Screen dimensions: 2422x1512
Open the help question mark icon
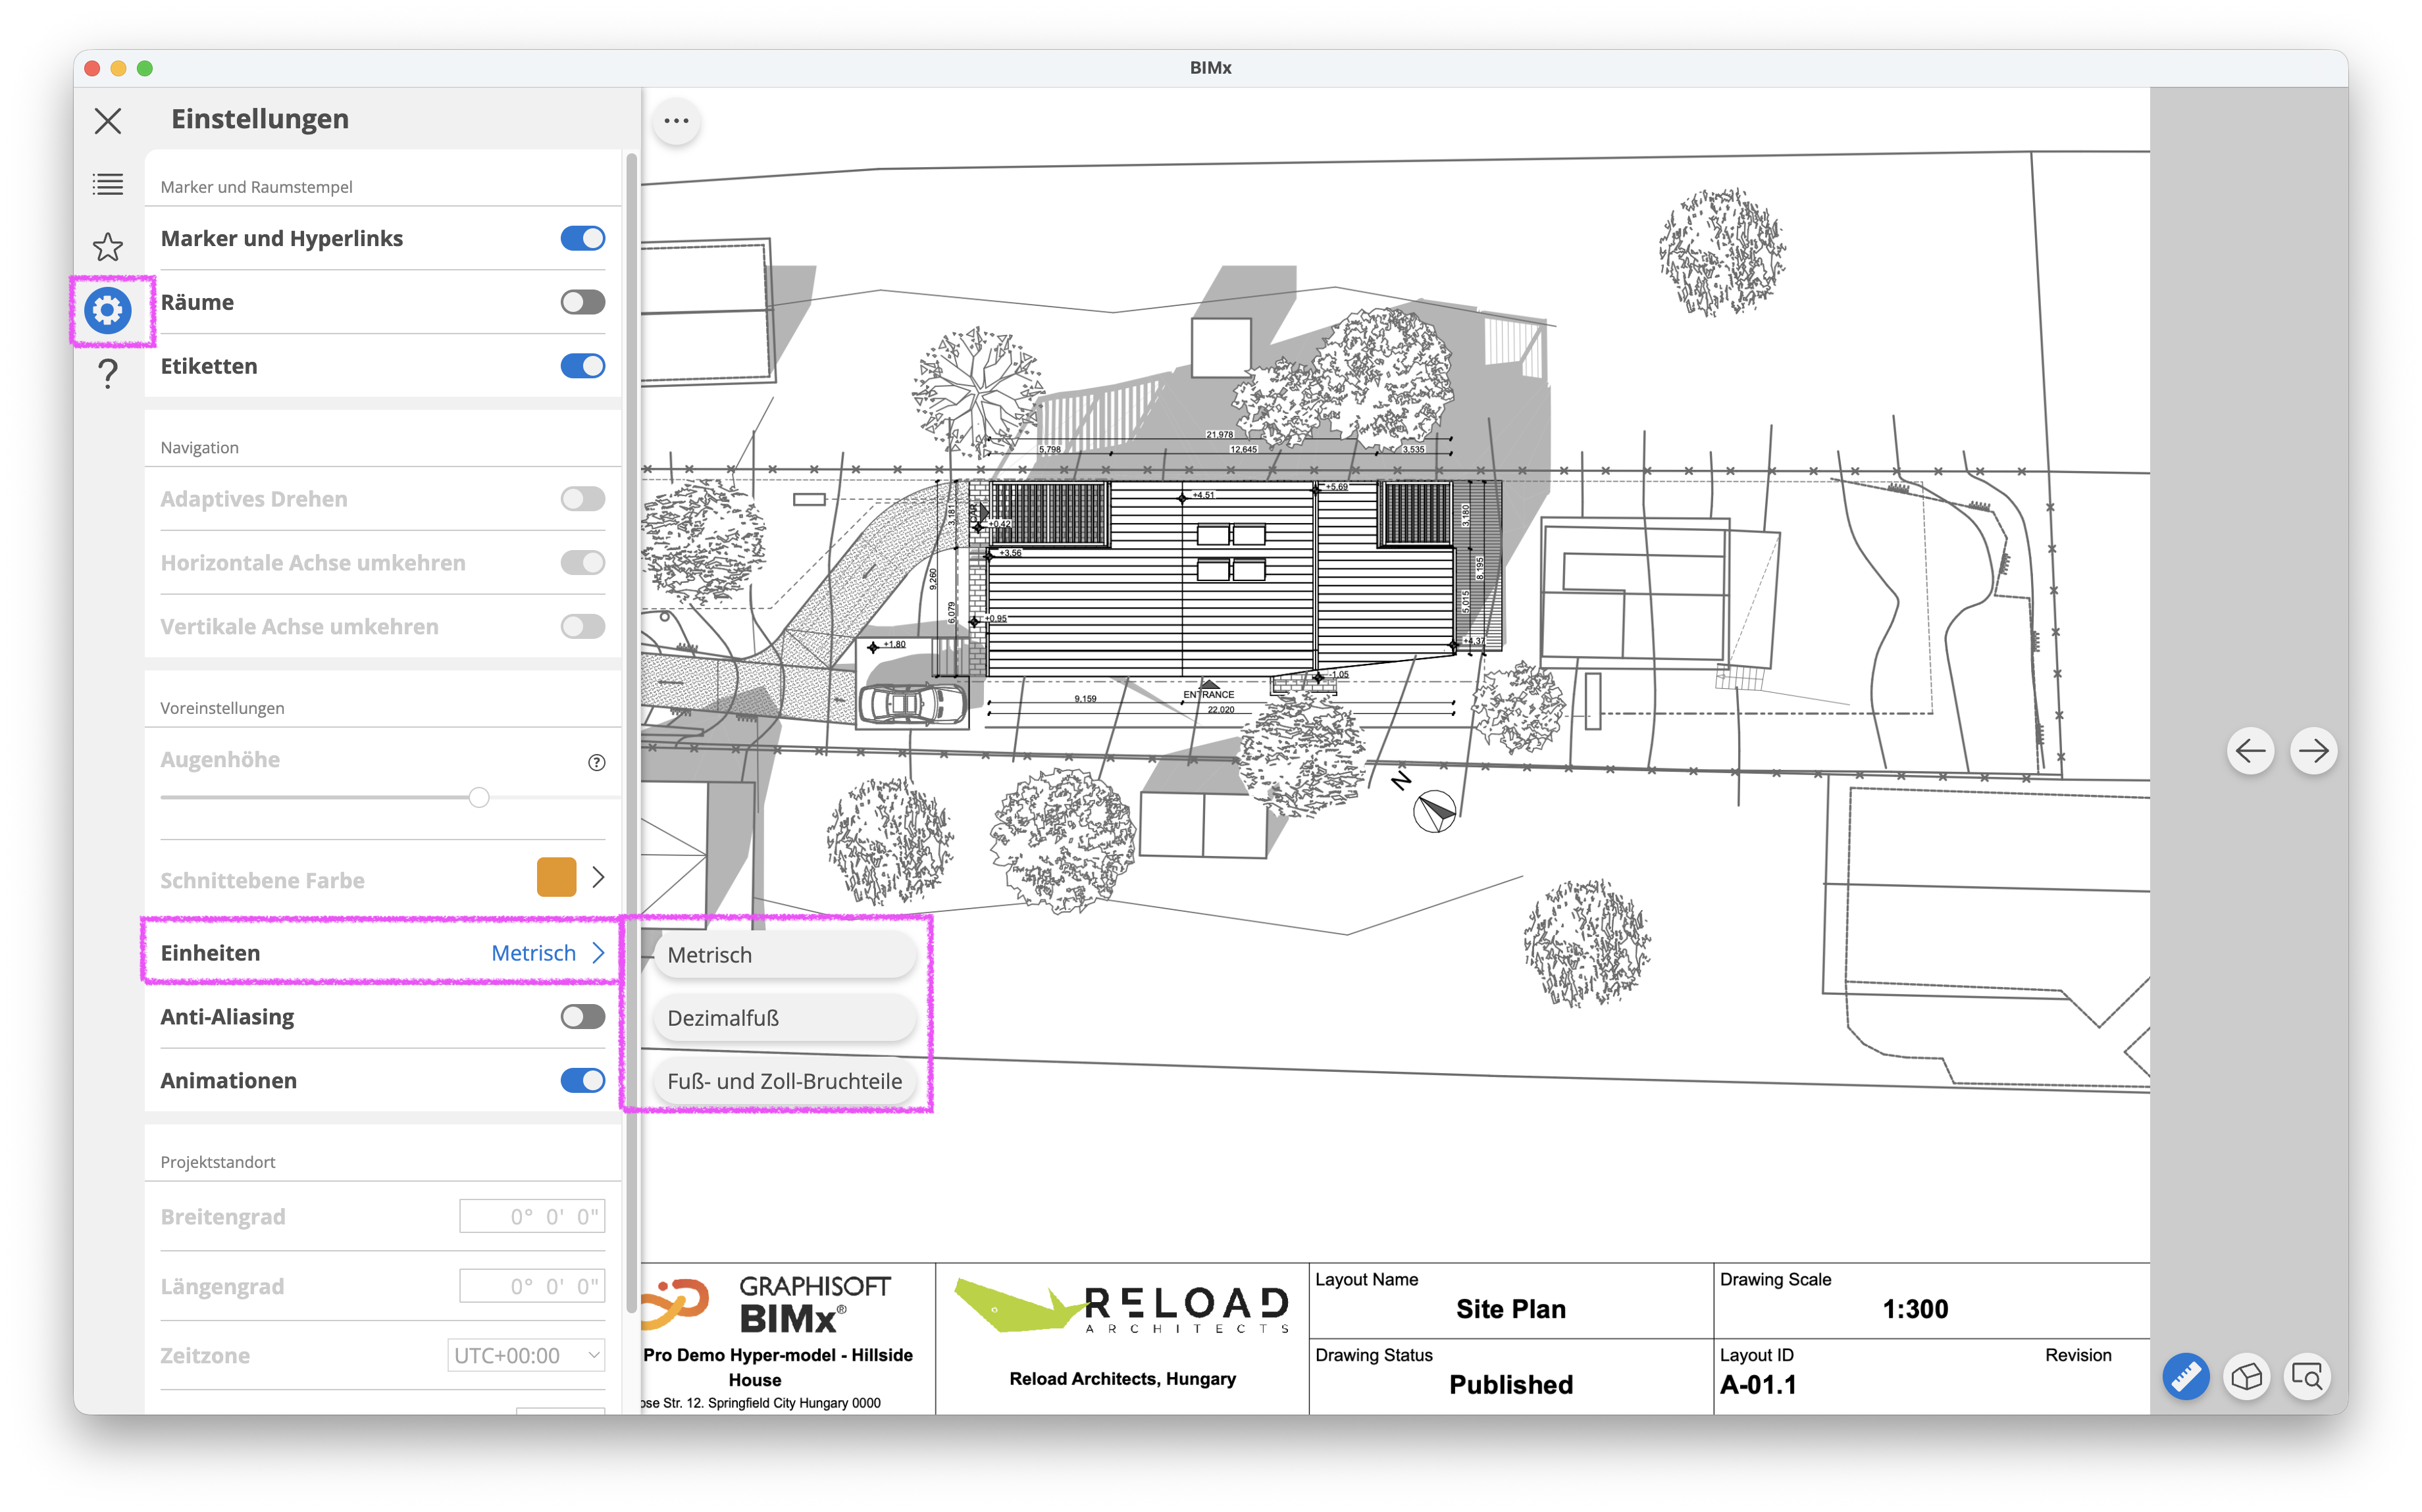(108, 374)
